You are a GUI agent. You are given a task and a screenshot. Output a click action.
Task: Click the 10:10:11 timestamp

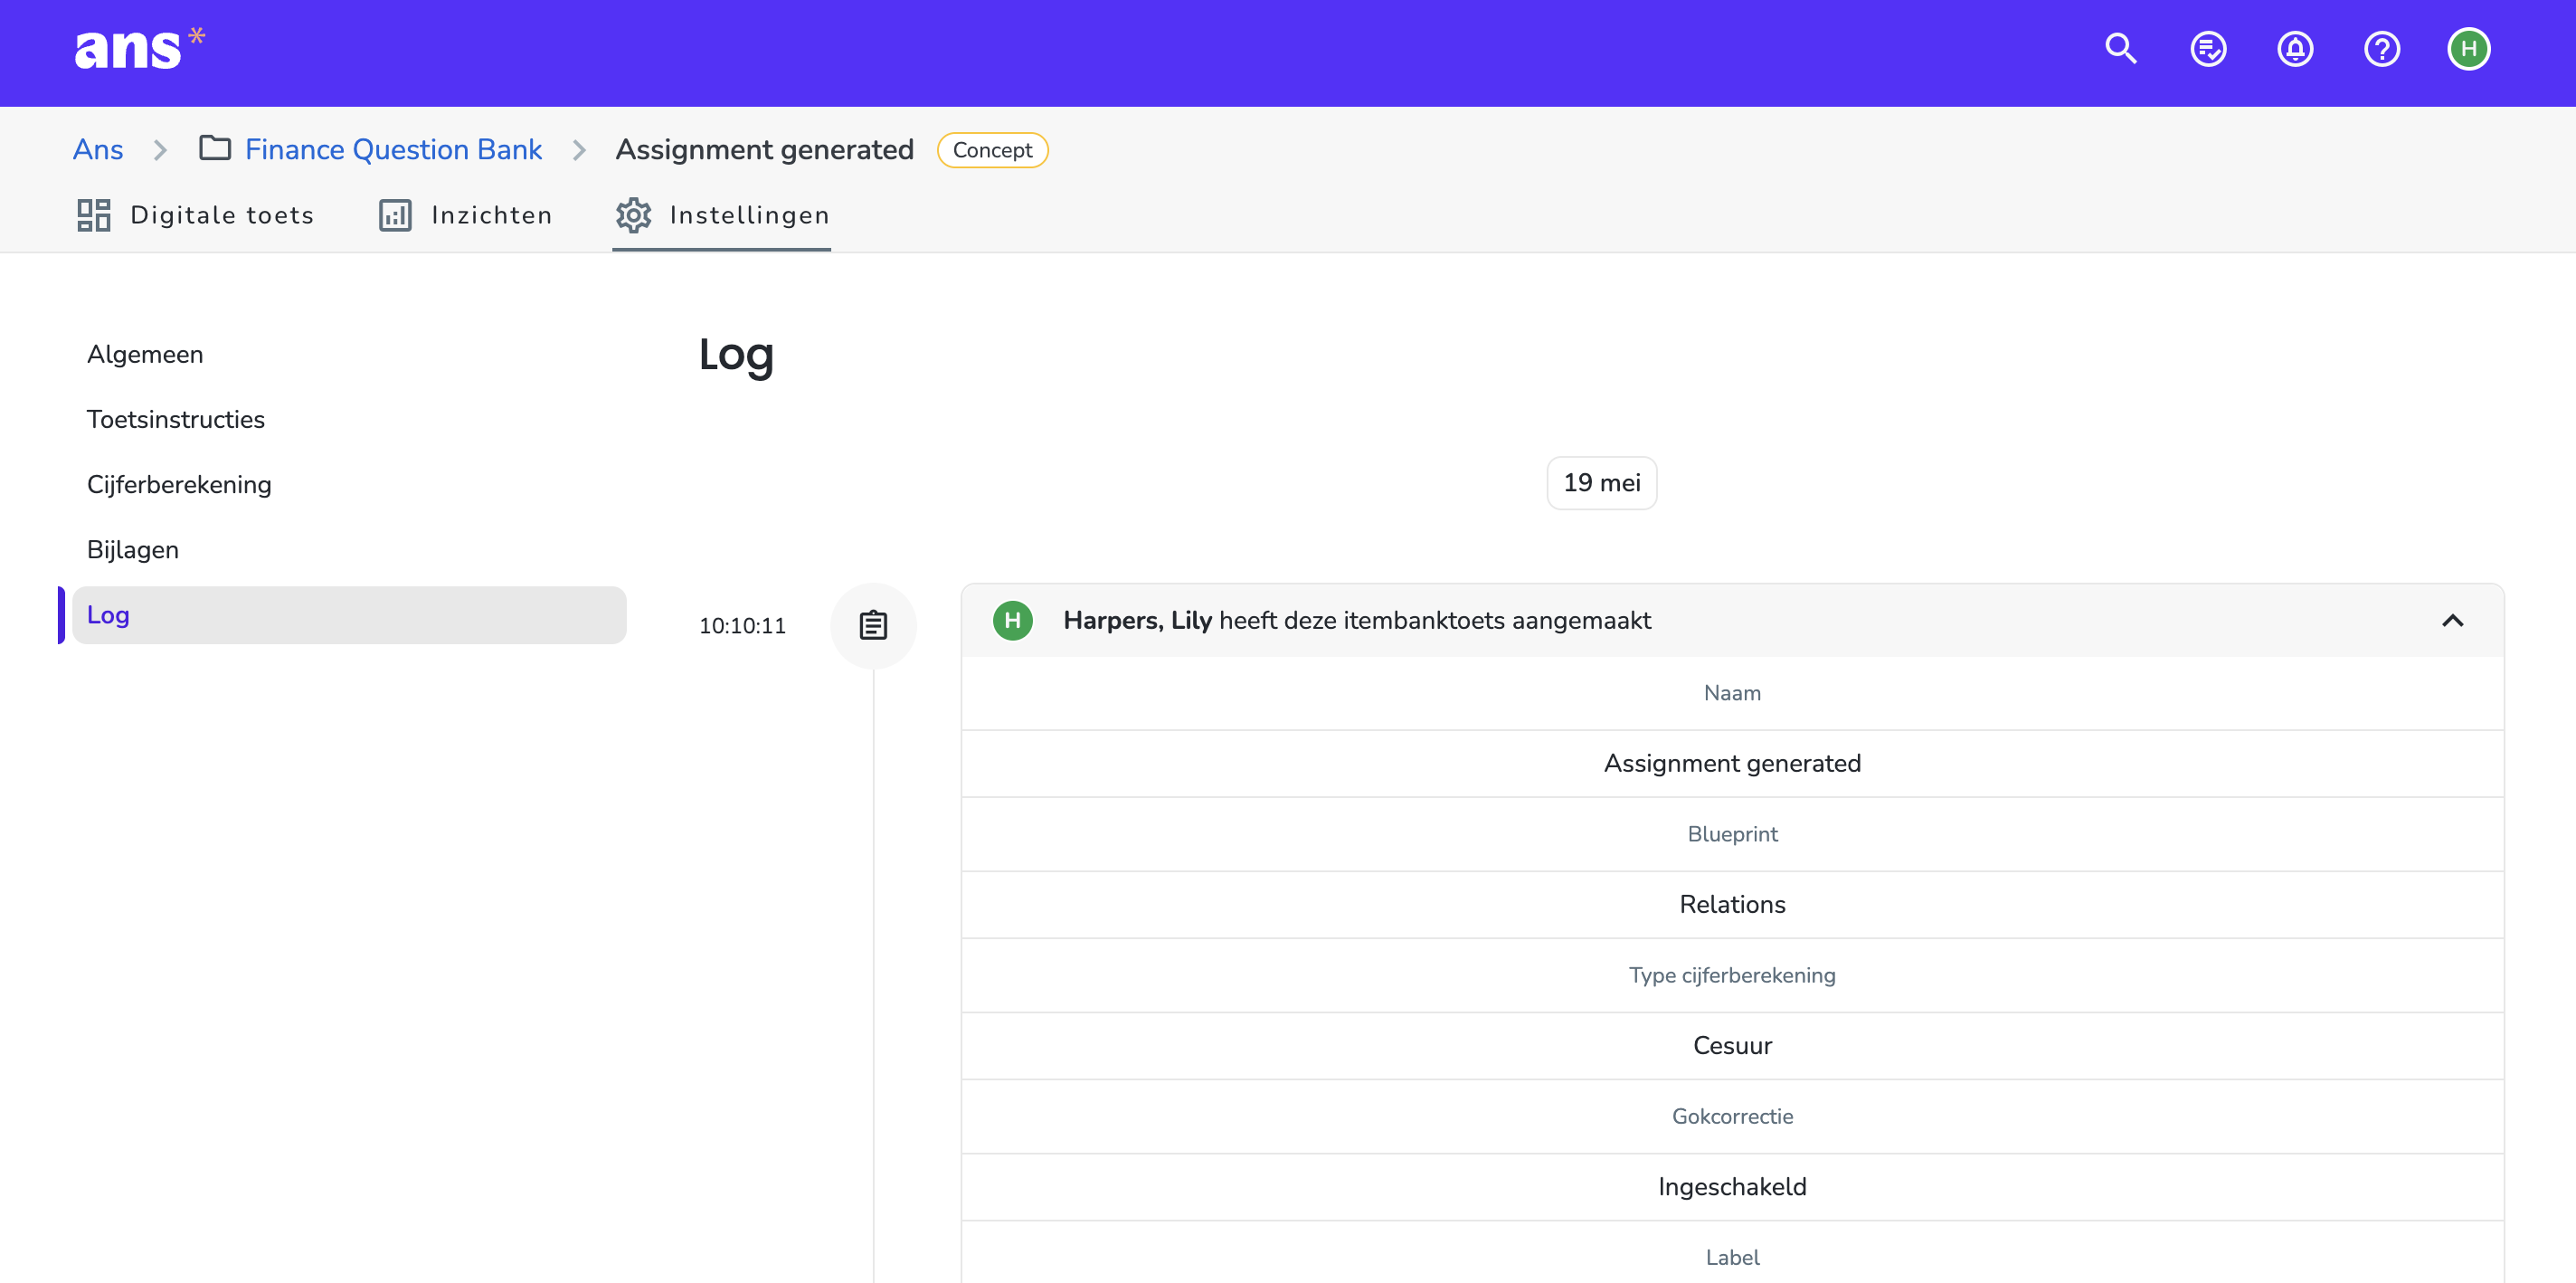tap(742, 626)
